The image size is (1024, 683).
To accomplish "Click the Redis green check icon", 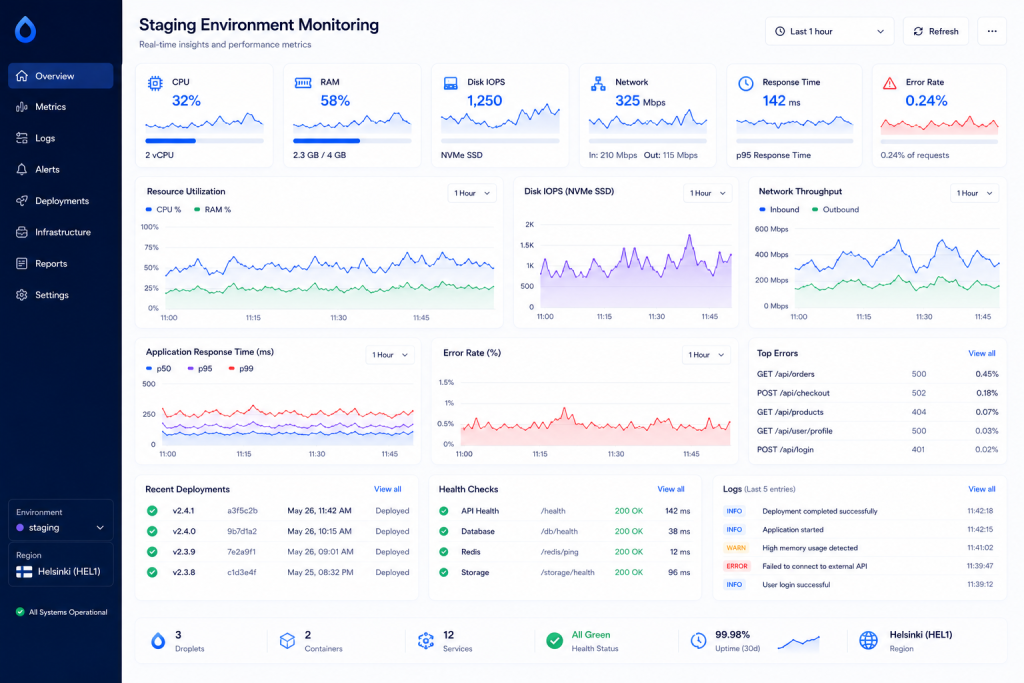I will (x=443, y=552).
